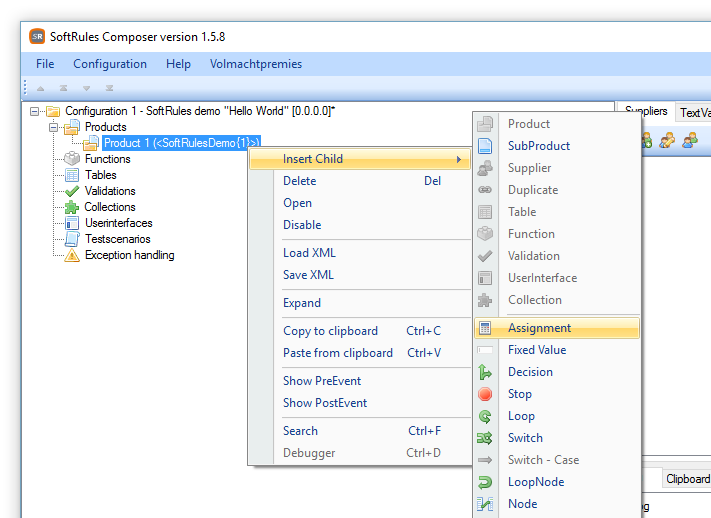Select Functions tree item label
The height and width of the screenshot is (518, 711).
click(x=107, y=159)
